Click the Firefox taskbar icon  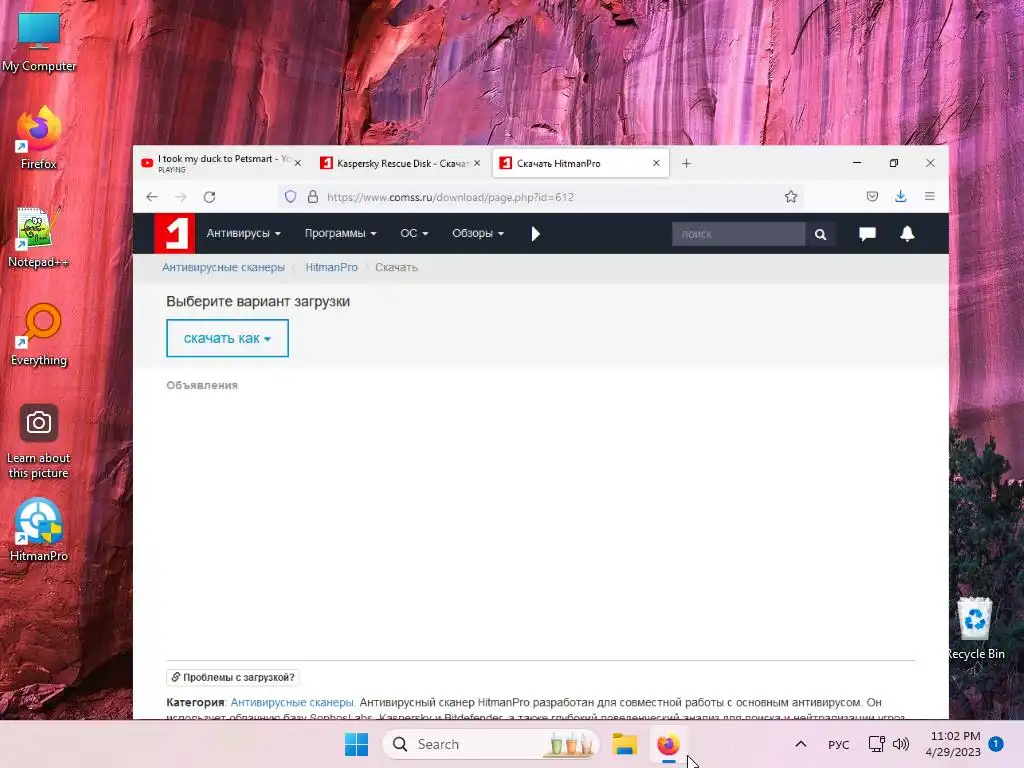click(x=668, y=744)
